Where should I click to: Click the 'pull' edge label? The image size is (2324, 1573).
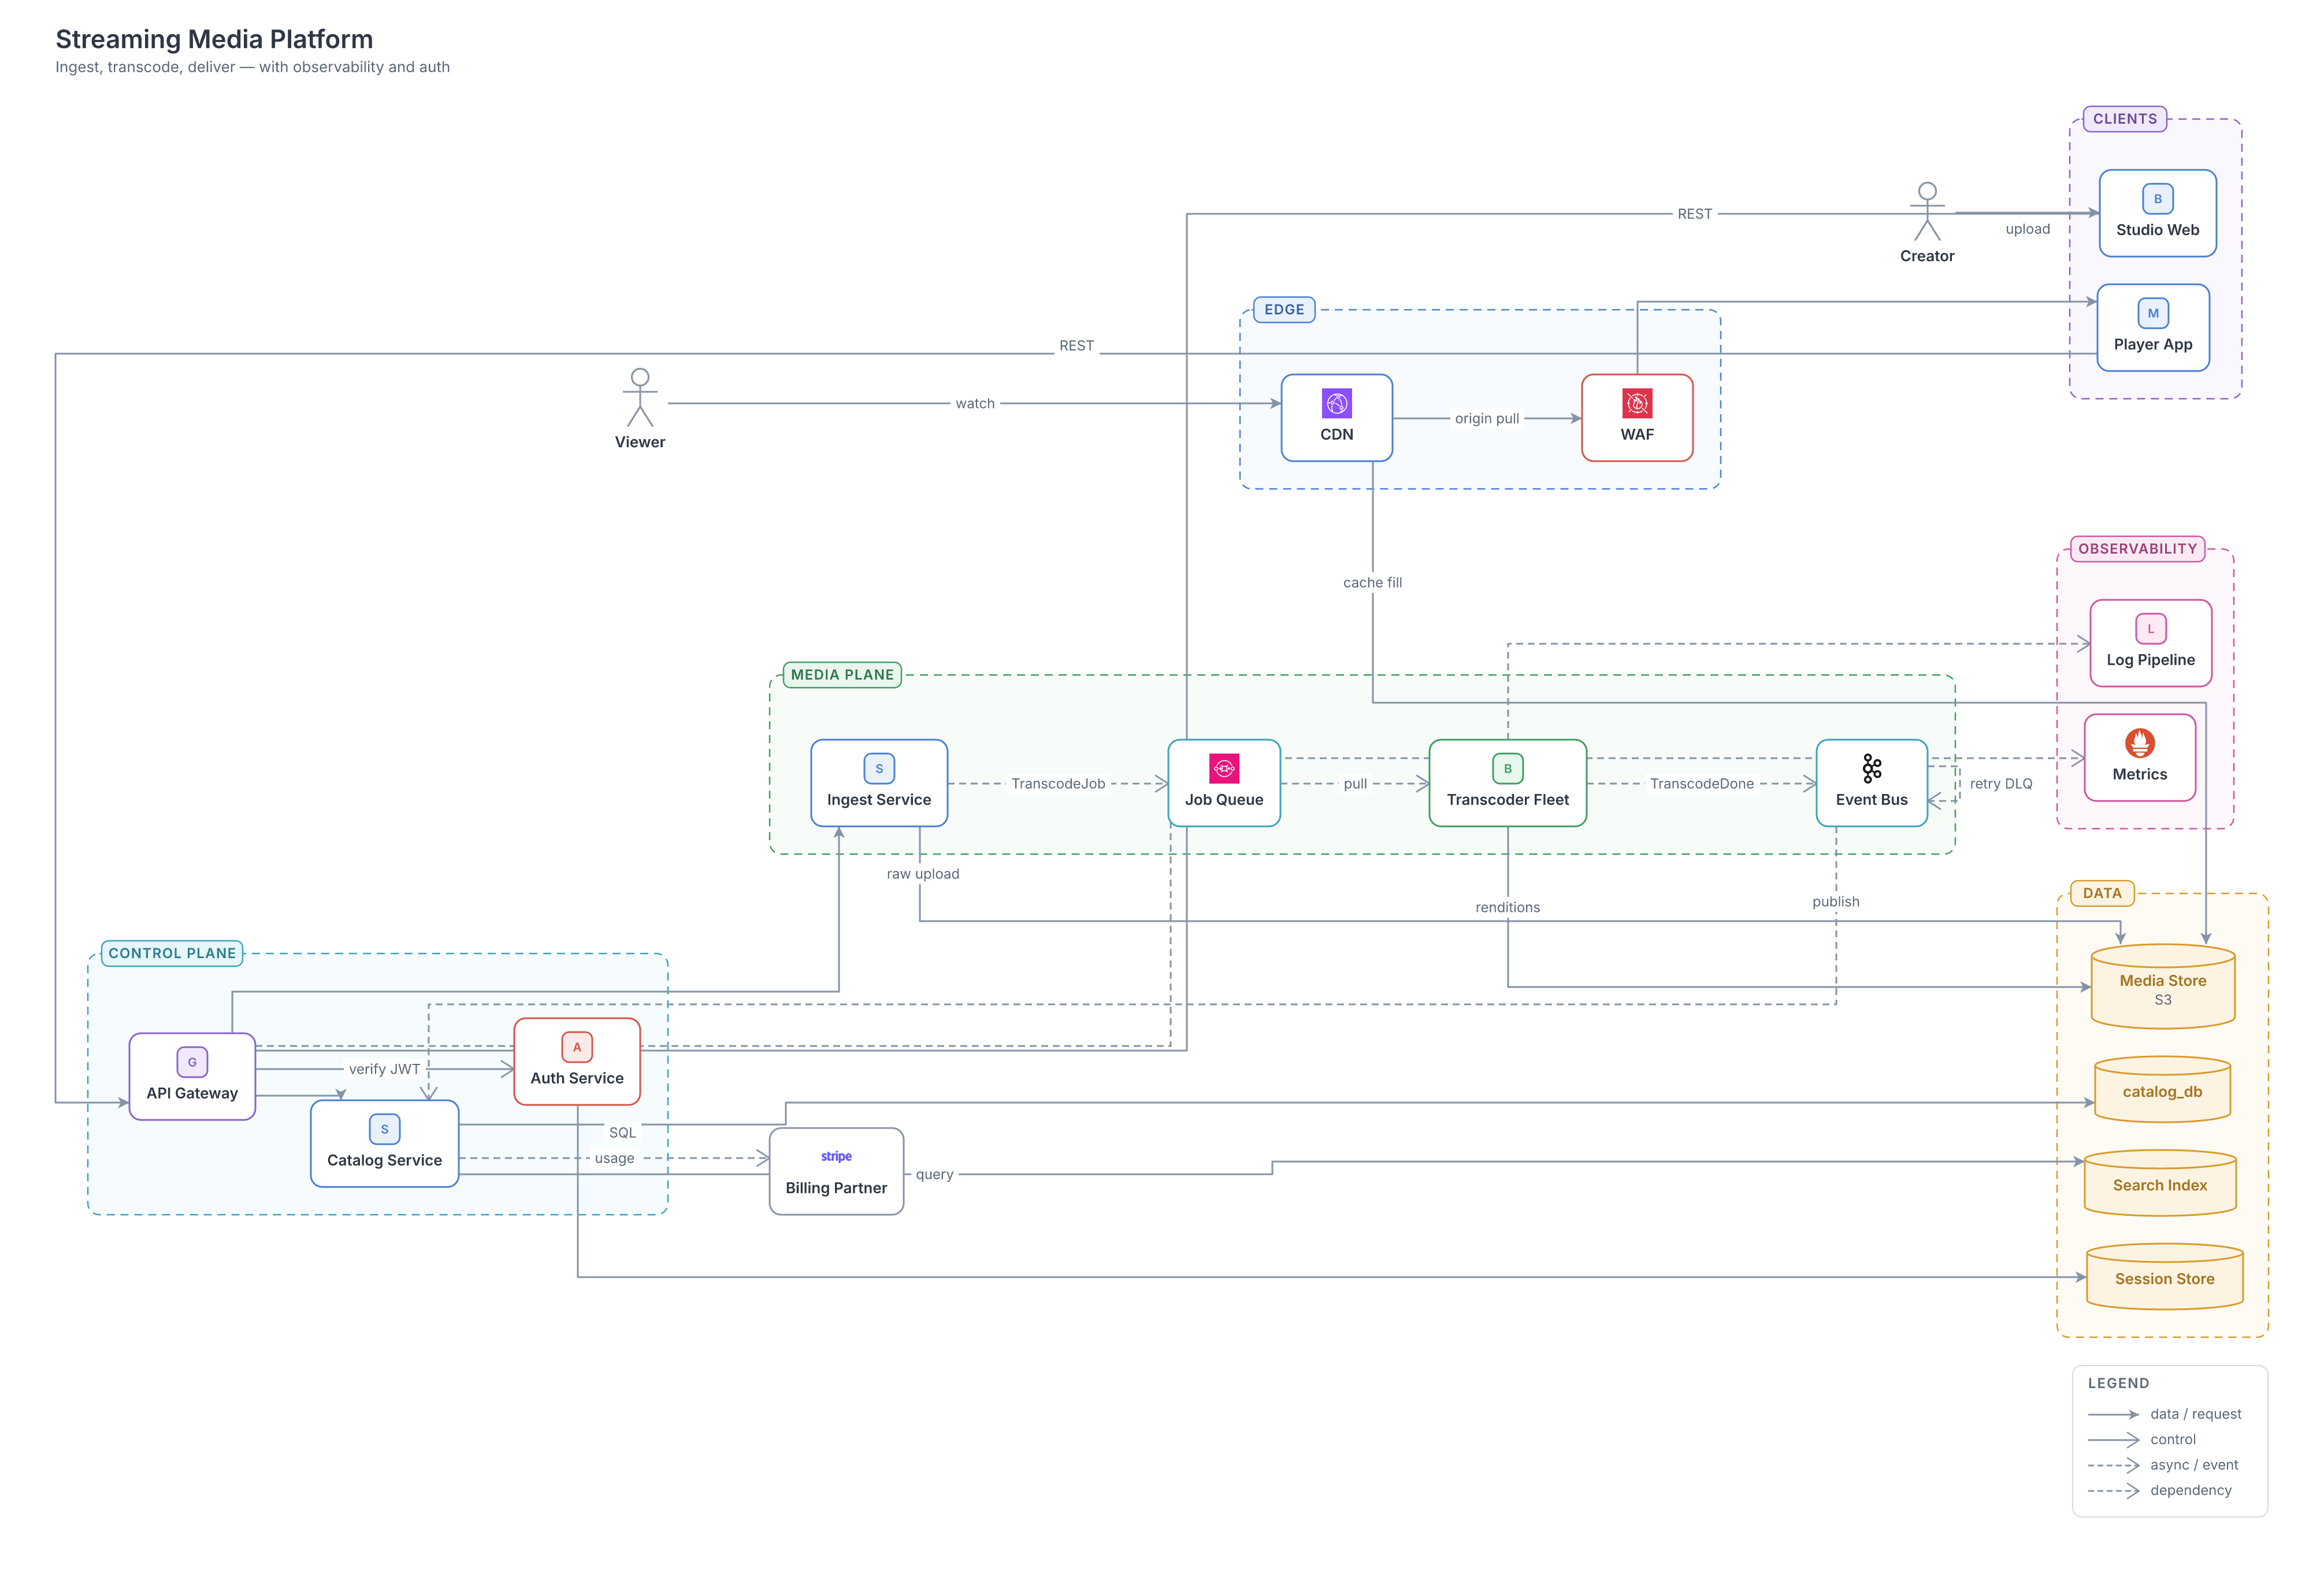coord(1354,784)
